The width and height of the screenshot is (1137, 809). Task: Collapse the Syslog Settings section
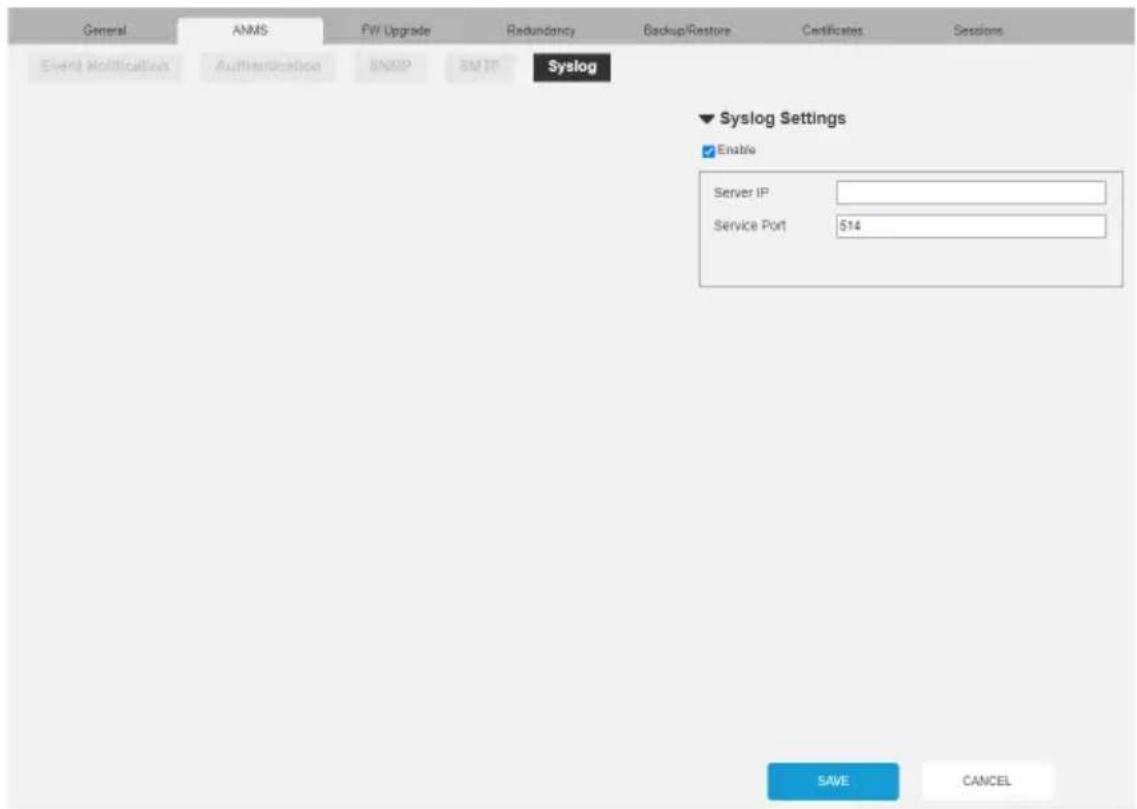coord(707,118)
